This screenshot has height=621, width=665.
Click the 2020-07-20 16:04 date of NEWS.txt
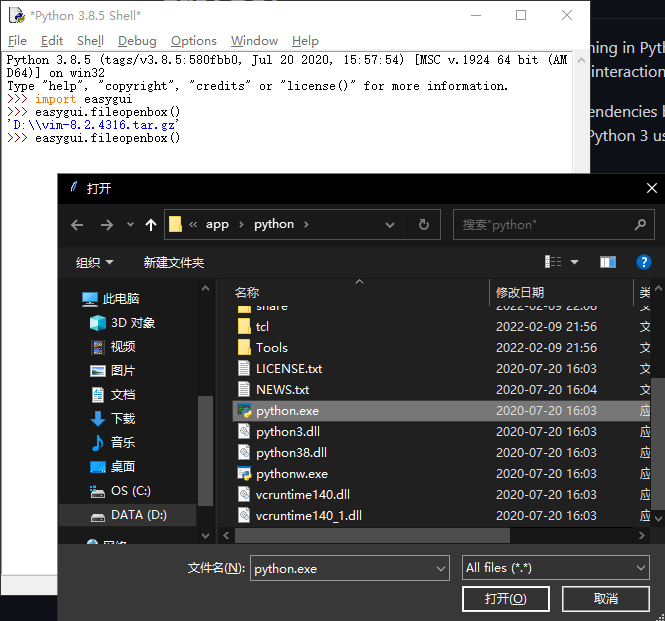[546, 389]
